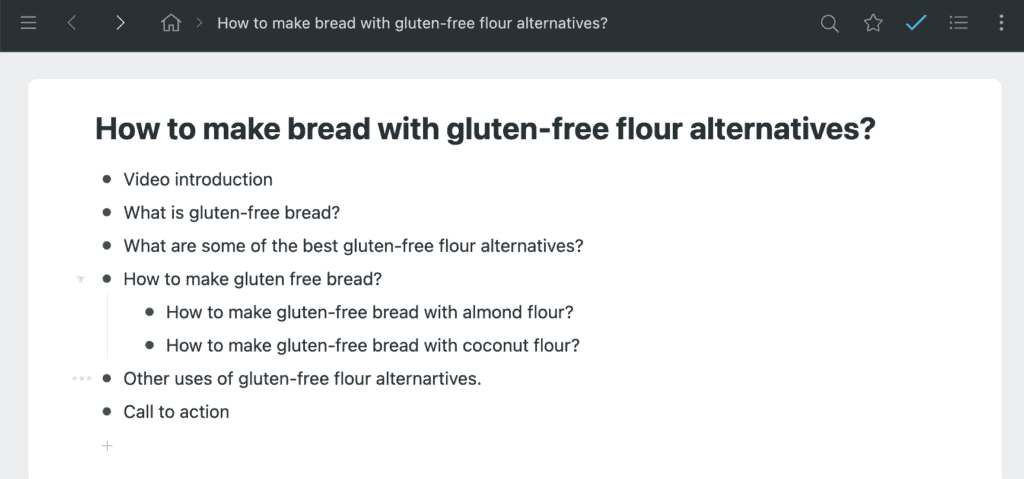
Task: Open the hamburger sidebar menu
Action: 28,23
